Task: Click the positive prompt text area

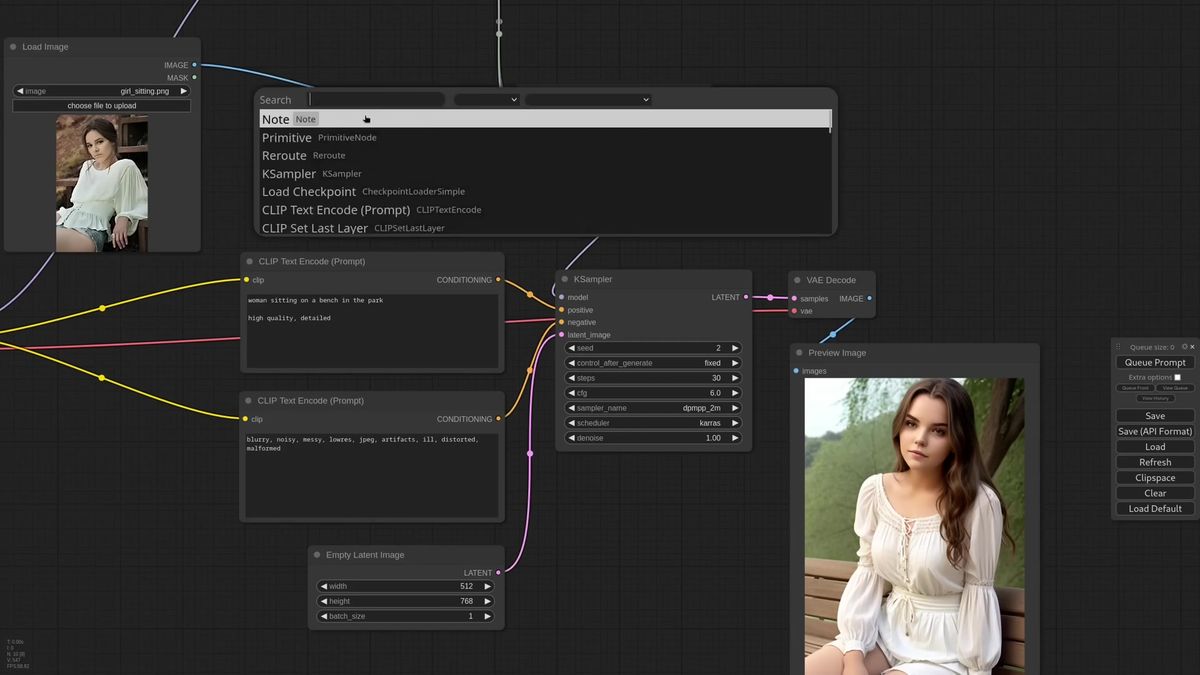Action: 373,331
